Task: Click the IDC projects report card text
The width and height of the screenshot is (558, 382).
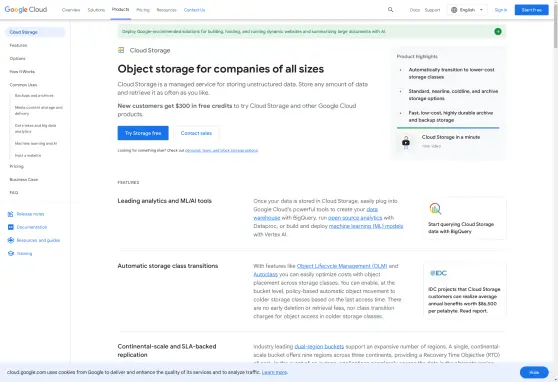Action: coord(464,300)
